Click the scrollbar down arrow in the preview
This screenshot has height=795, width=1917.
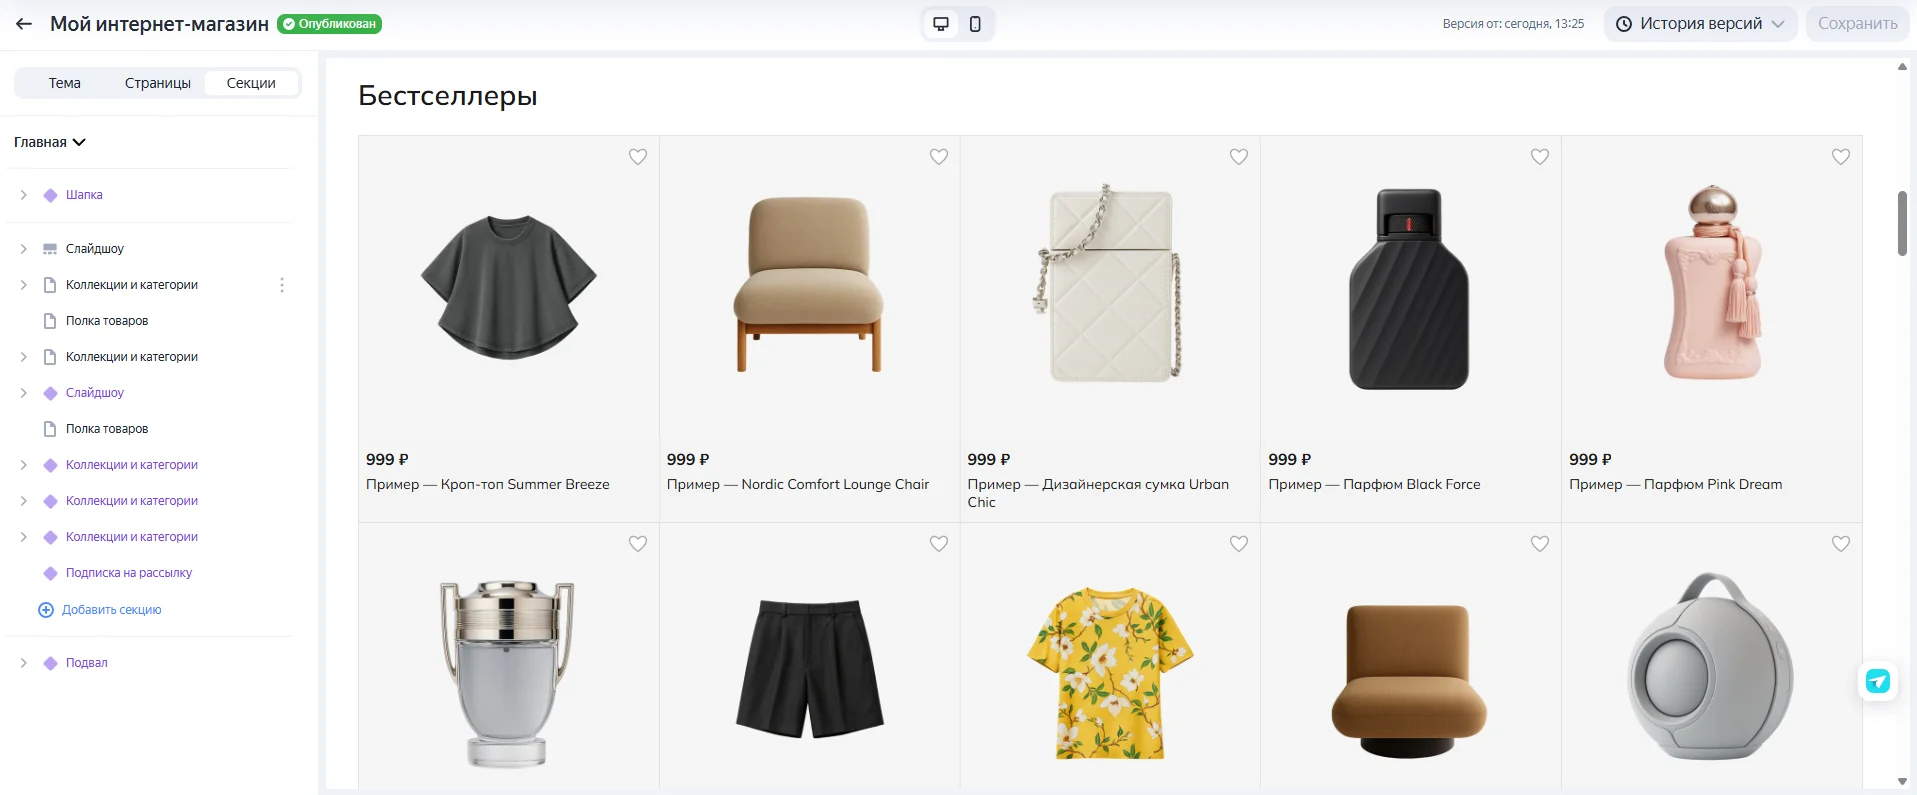click(x=1902, y=782)
